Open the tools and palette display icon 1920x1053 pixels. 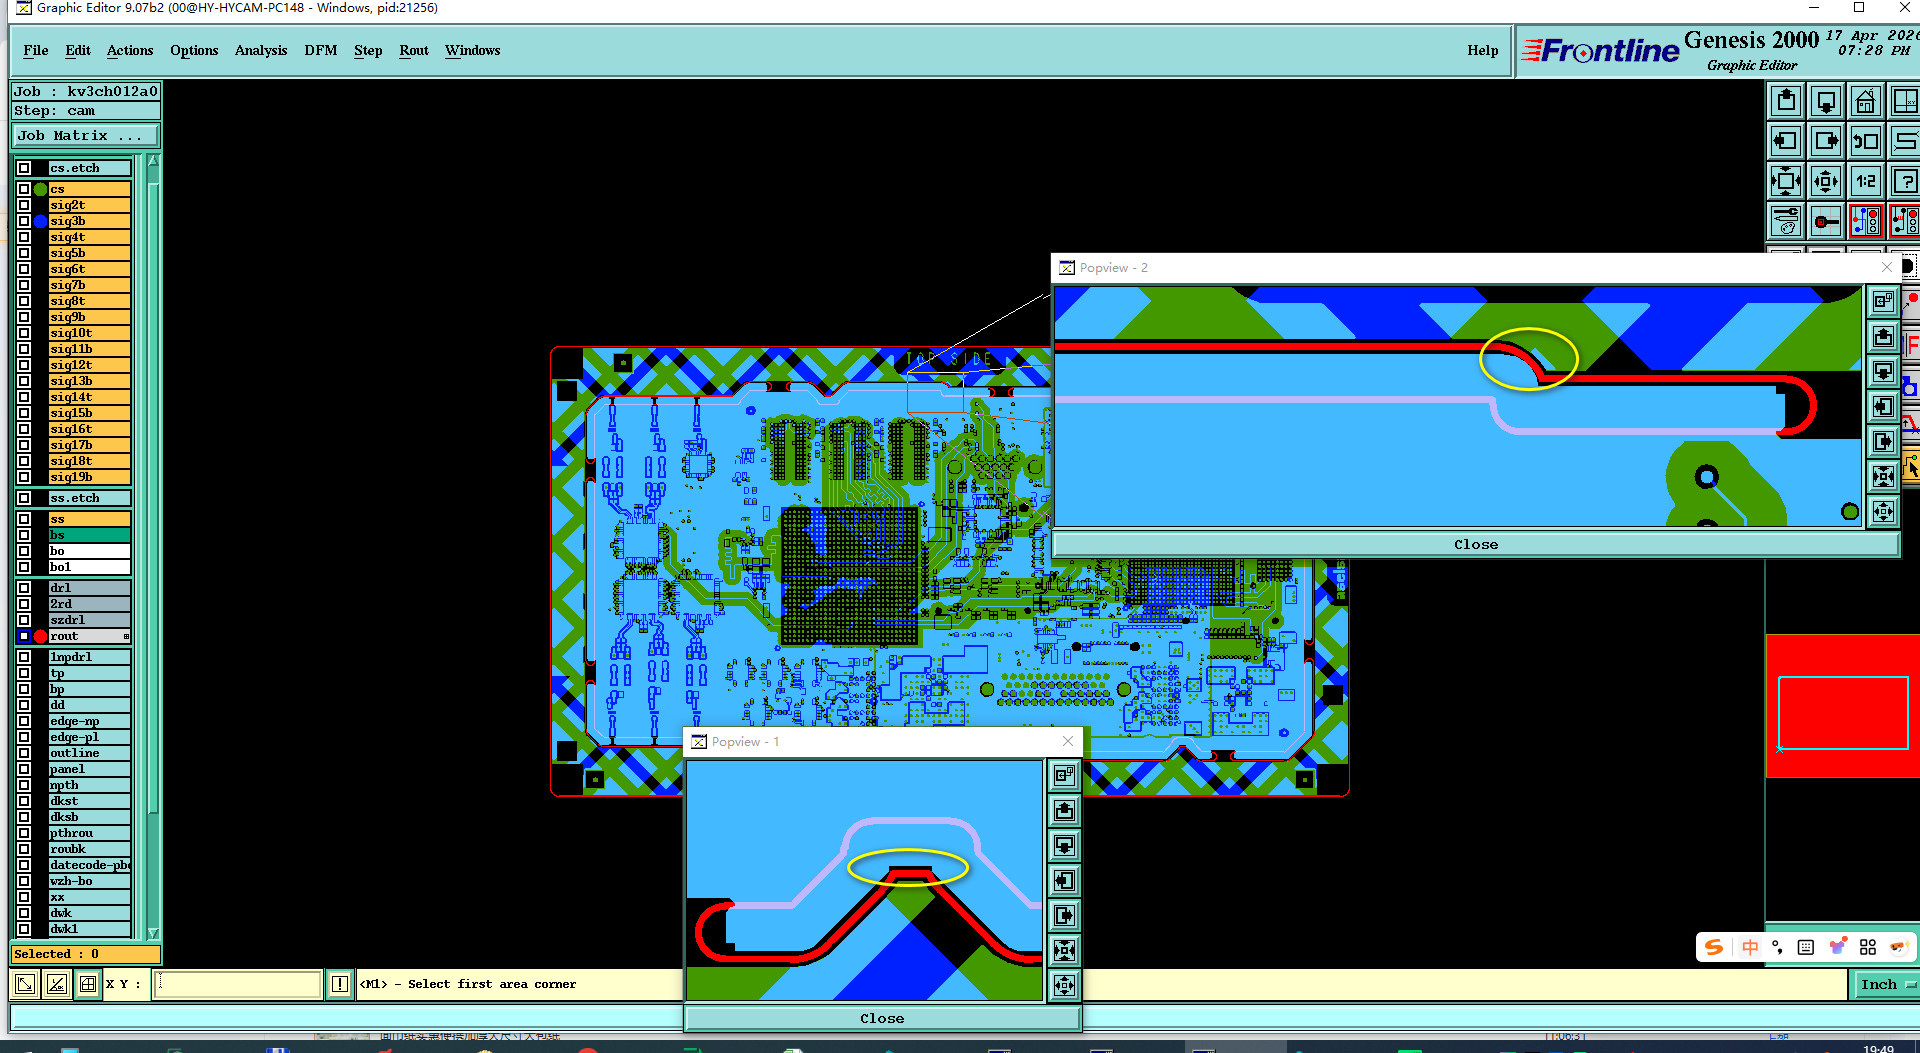coord(1786,221)
